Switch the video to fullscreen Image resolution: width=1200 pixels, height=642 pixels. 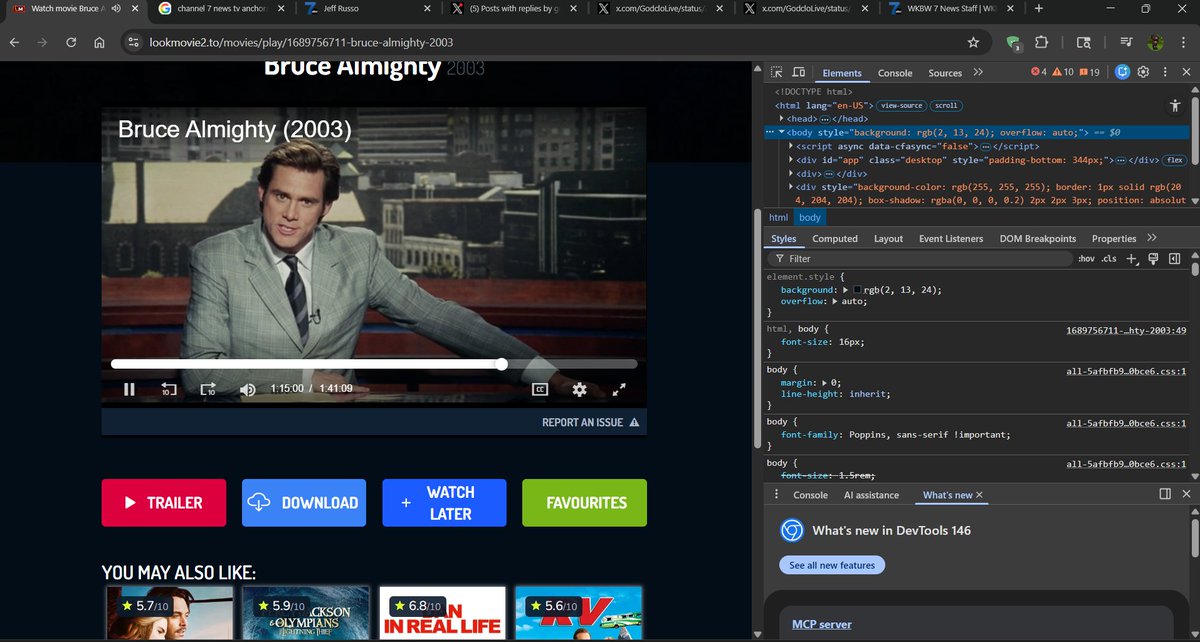click(x=619, y=389)
